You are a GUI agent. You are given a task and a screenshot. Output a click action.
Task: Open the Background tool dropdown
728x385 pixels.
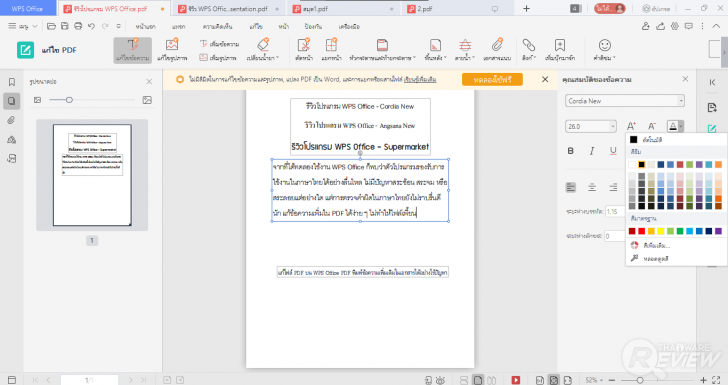click(435, 50)
